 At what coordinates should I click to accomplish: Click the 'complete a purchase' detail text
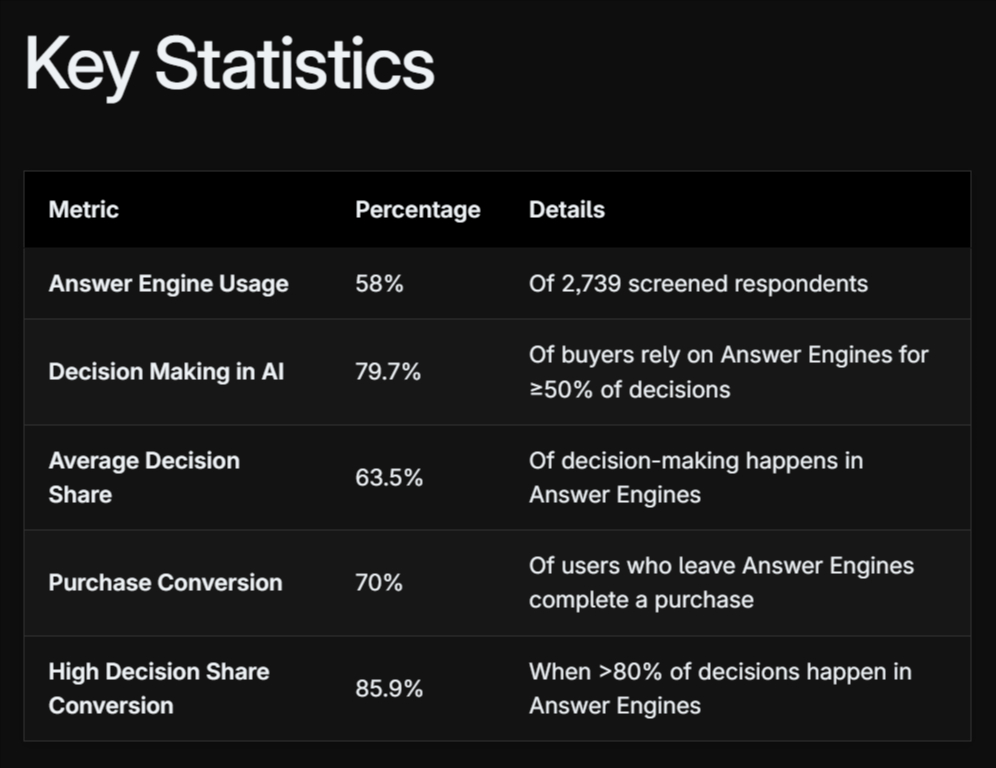tap(641, 600)
